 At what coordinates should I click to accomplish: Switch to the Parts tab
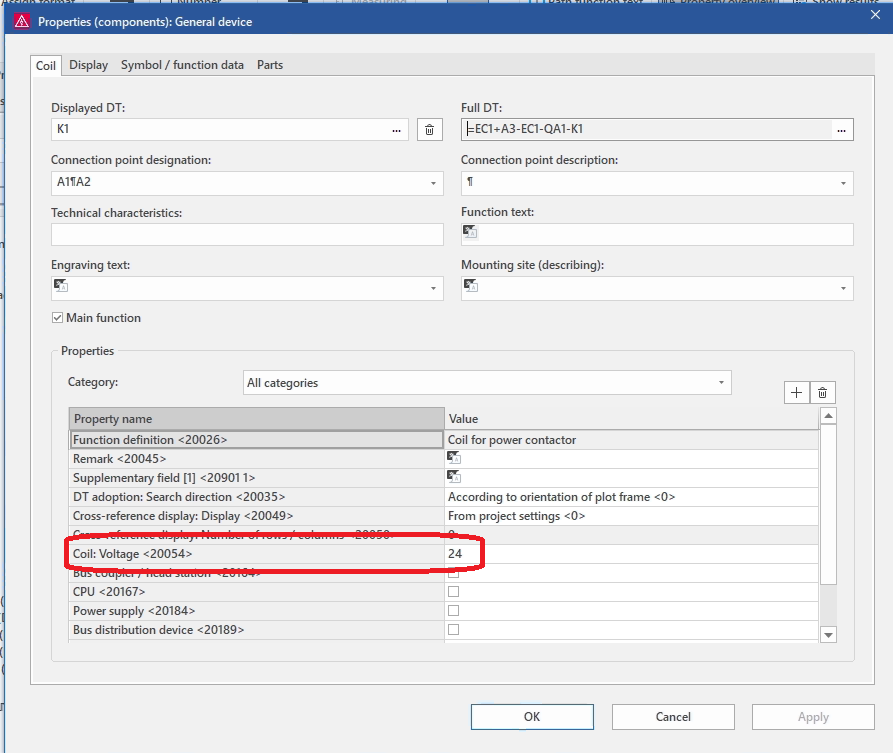tap(270, 65)
